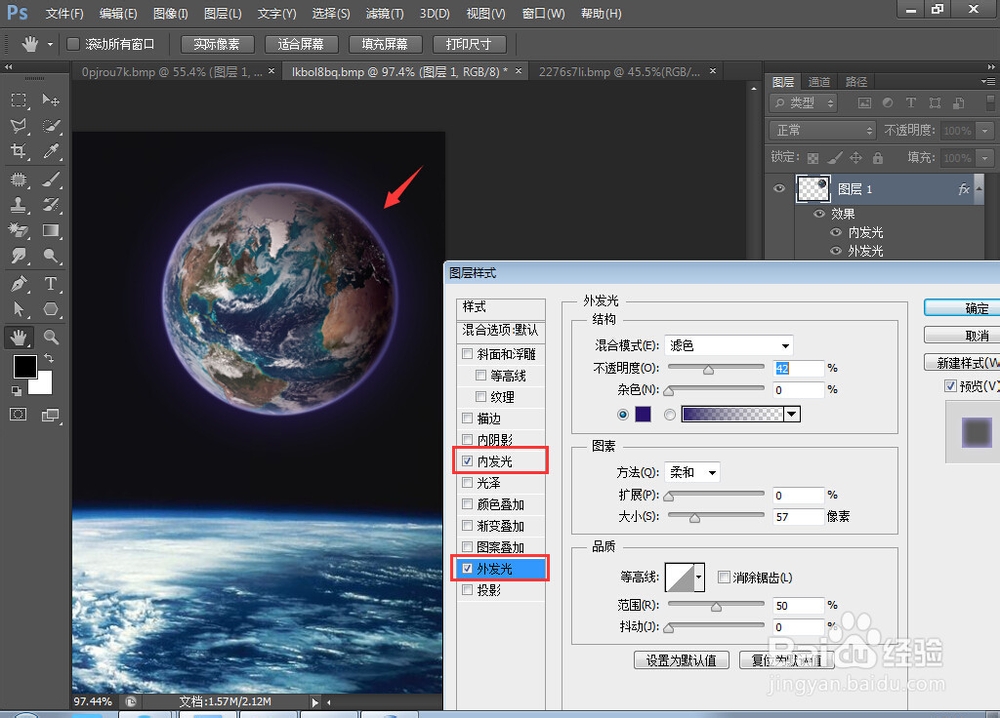
Task: Select the Polygonal Lasso tool
Action: (18, 126)
